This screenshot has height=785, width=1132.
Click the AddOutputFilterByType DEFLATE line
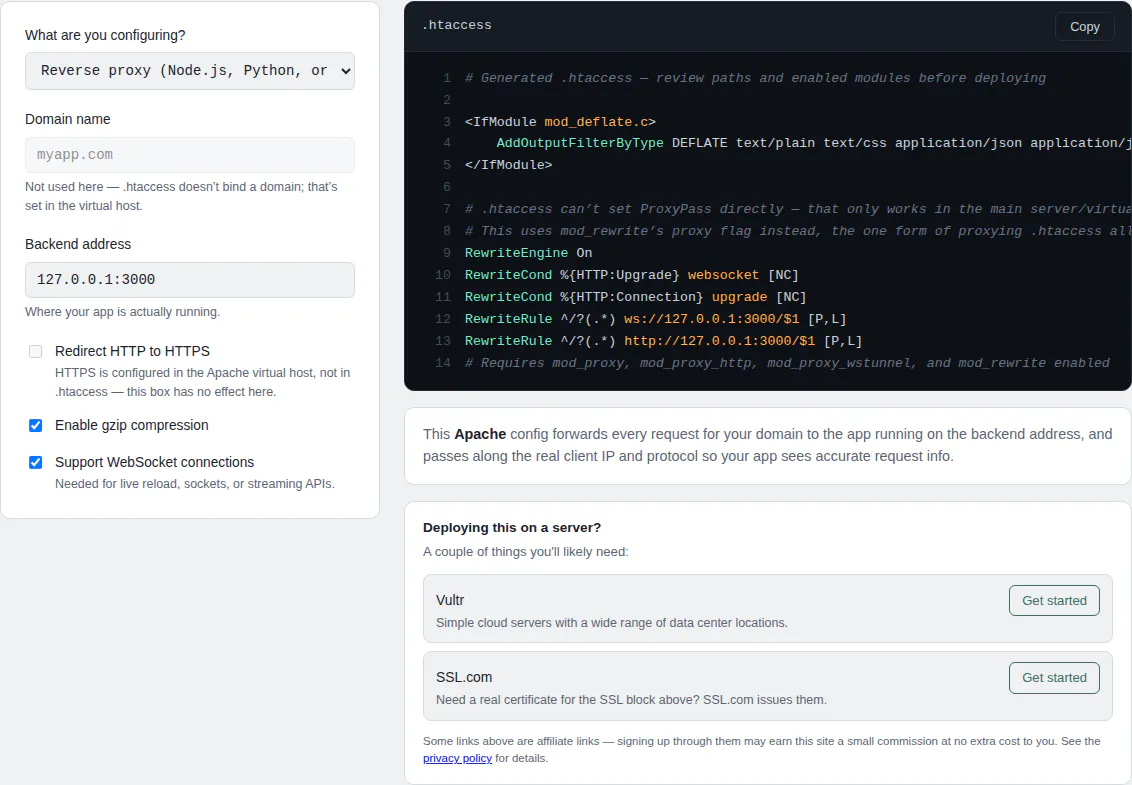(x=814, y=143)
